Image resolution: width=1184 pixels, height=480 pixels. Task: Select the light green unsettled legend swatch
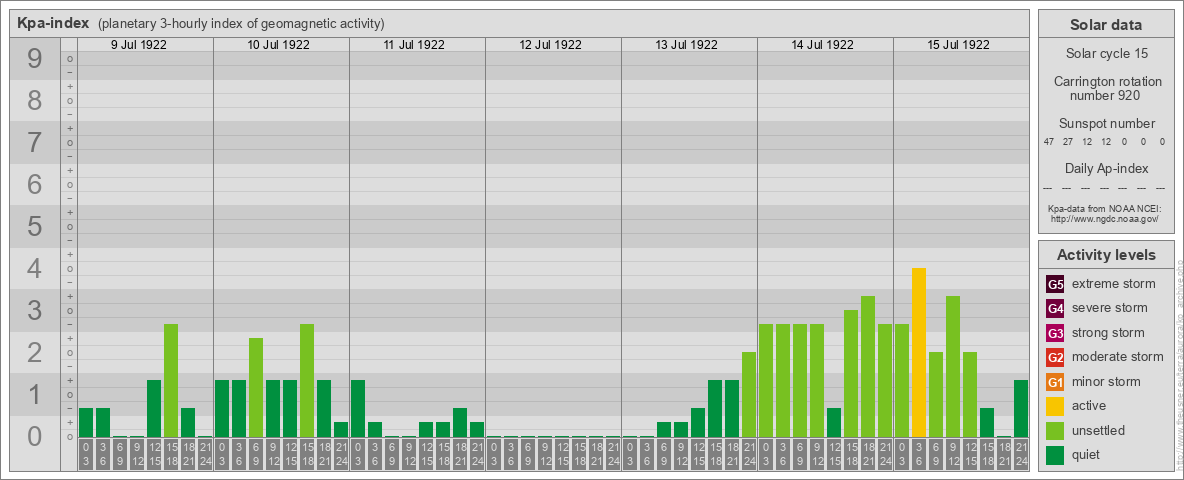(1055, 430)
